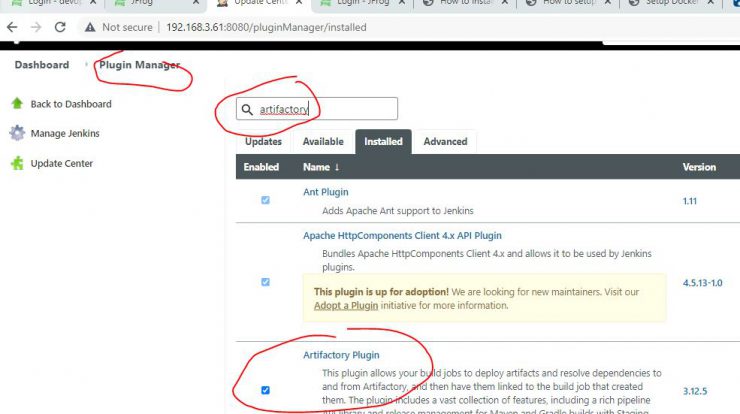Click the address bar URL
This screenshot has height=414, width=740.
pos(266,27)
